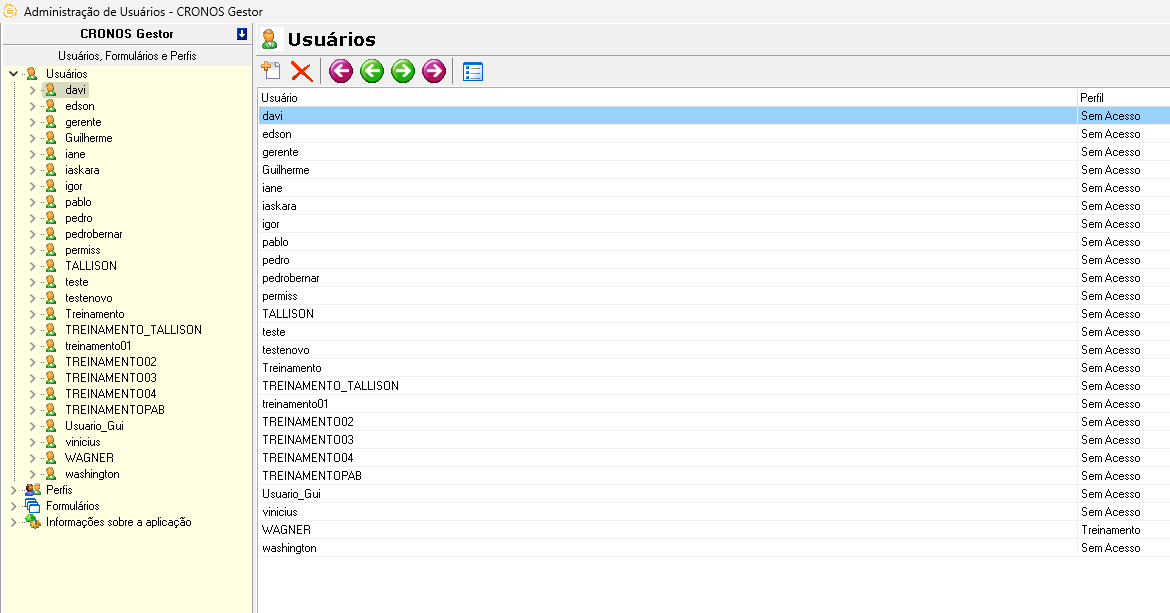The width and height of the screenshot is (1170, 613).
Task: Expand the pedrobernar tree node
Action: pos(32,234)
